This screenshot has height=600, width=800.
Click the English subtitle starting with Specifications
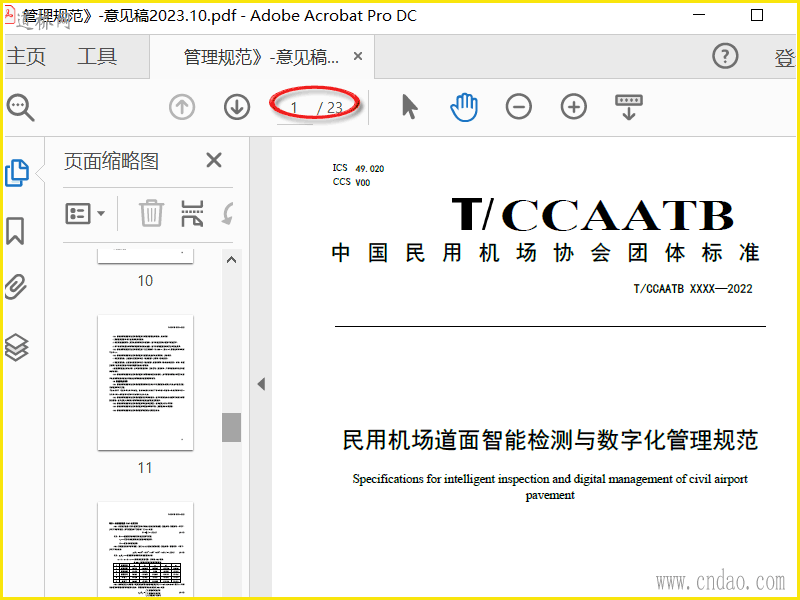point(550,487)
